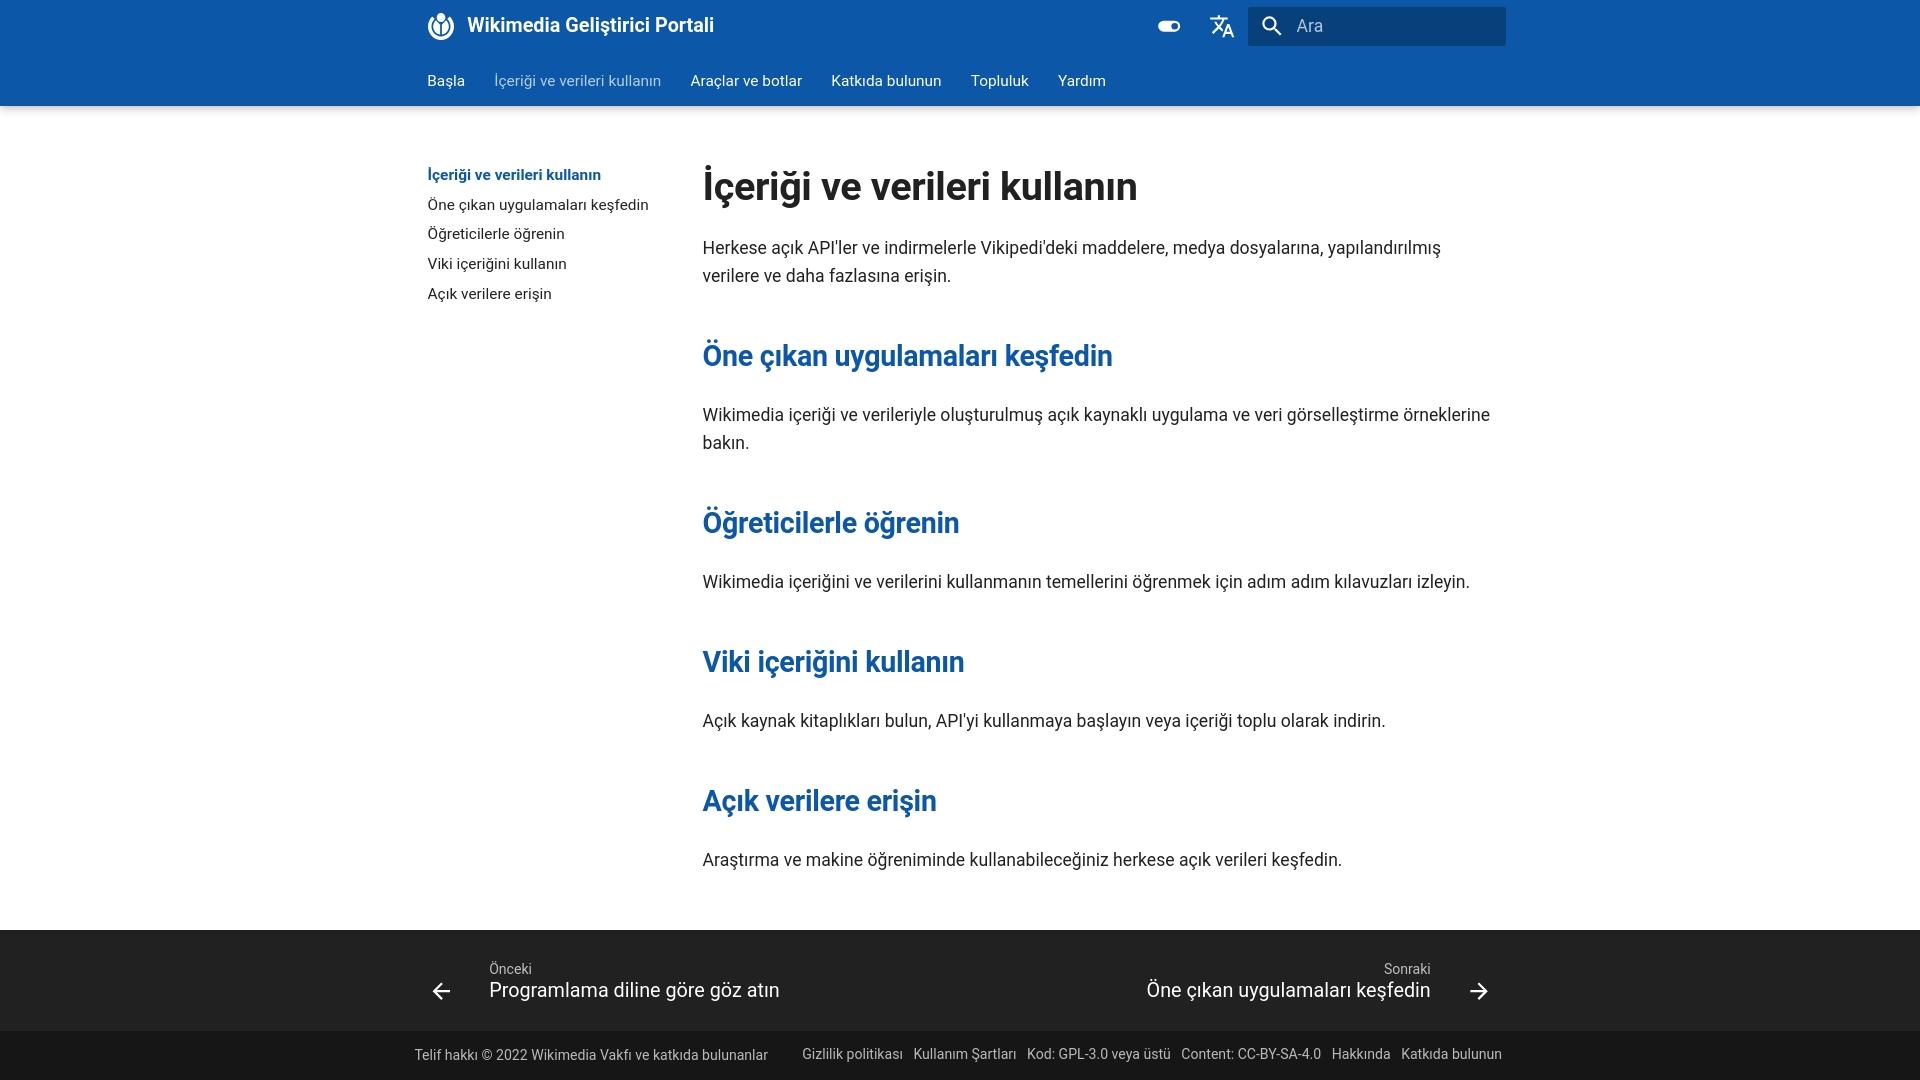Click the Sonraki label in footer
The image size is (1920, 1080).
[1407, 969]
